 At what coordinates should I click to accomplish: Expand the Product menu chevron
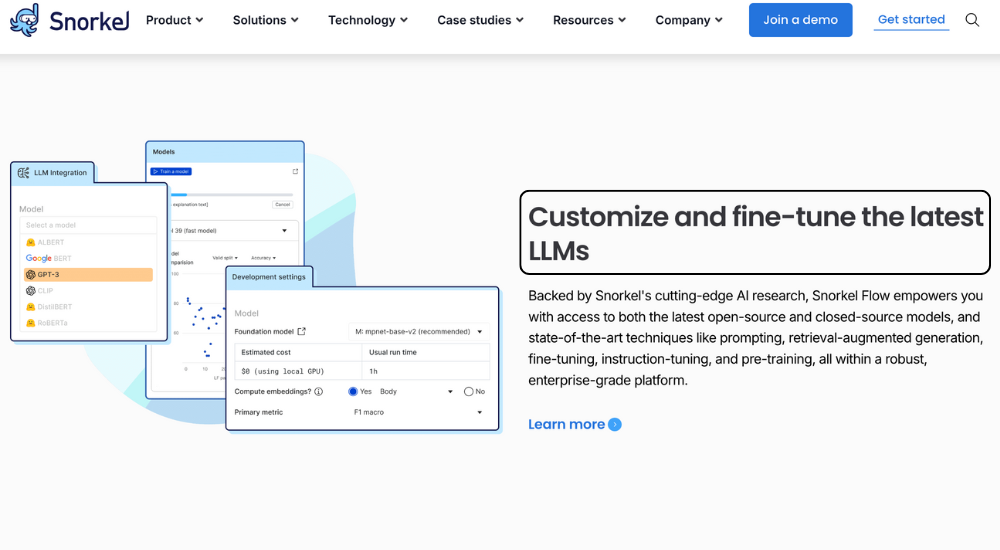pos(199,20)
